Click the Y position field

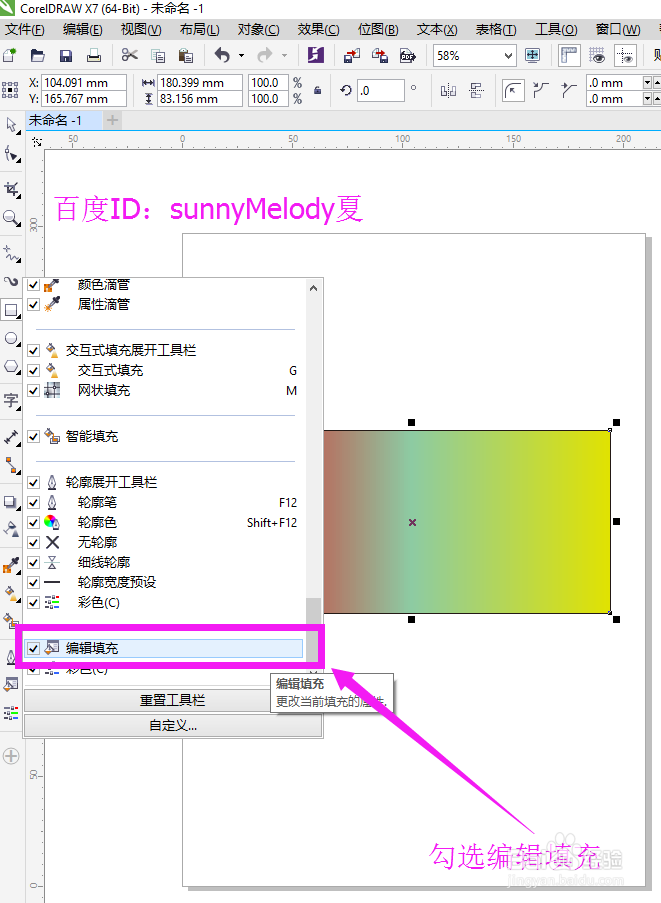(x=85, y=98)
